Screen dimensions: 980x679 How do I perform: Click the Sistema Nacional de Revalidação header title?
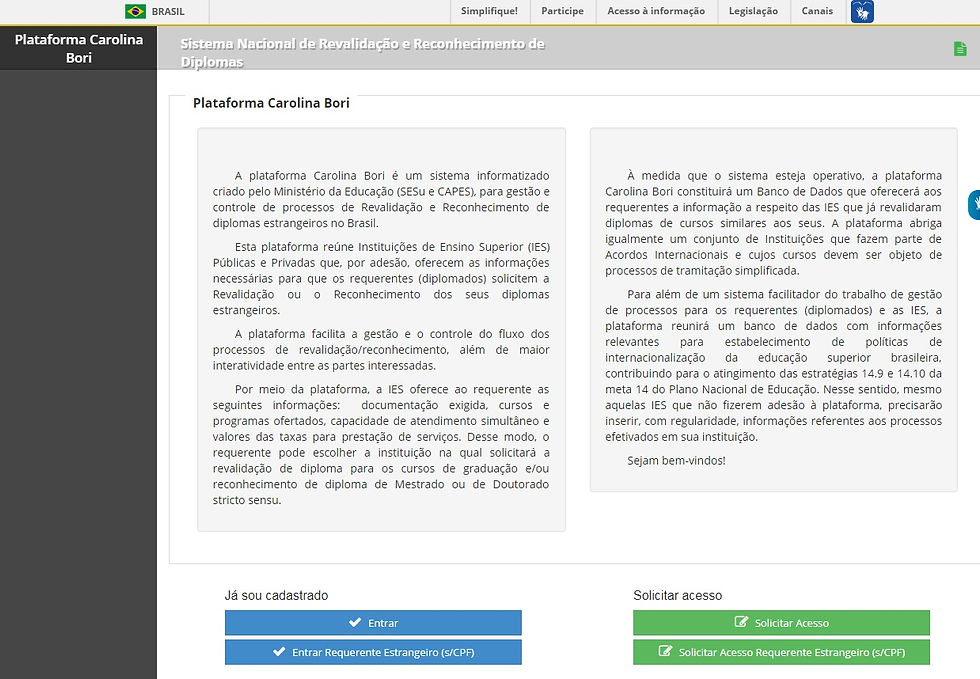point(362,53)
